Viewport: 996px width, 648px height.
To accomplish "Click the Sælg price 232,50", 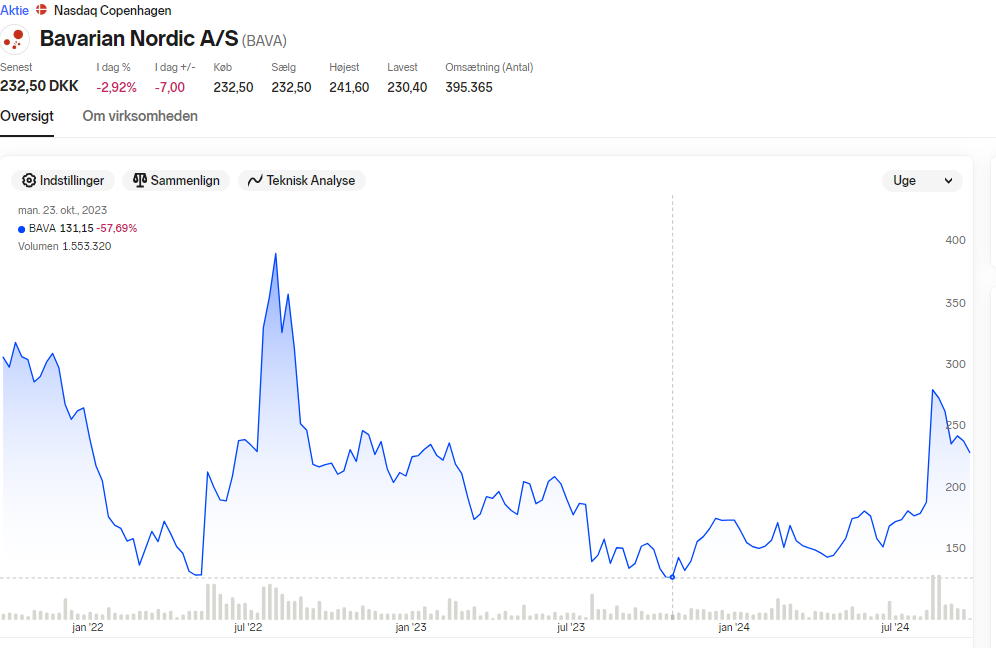I will 291,88.
